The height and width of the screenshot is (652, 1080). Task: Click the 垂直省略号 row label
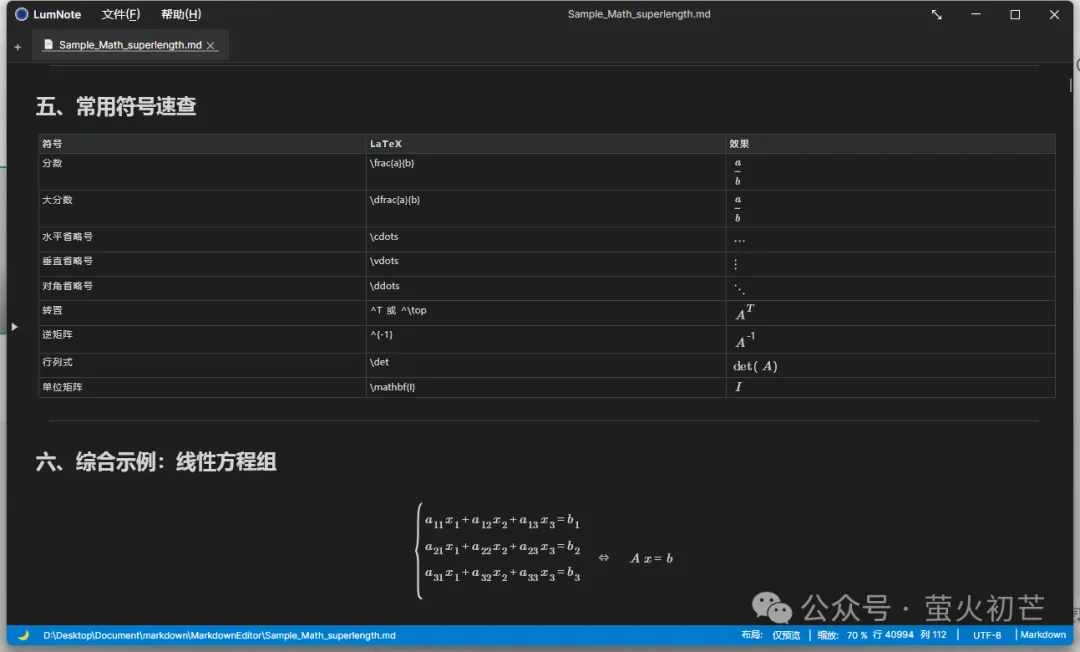pyautogui.click(x=68, y=261)
